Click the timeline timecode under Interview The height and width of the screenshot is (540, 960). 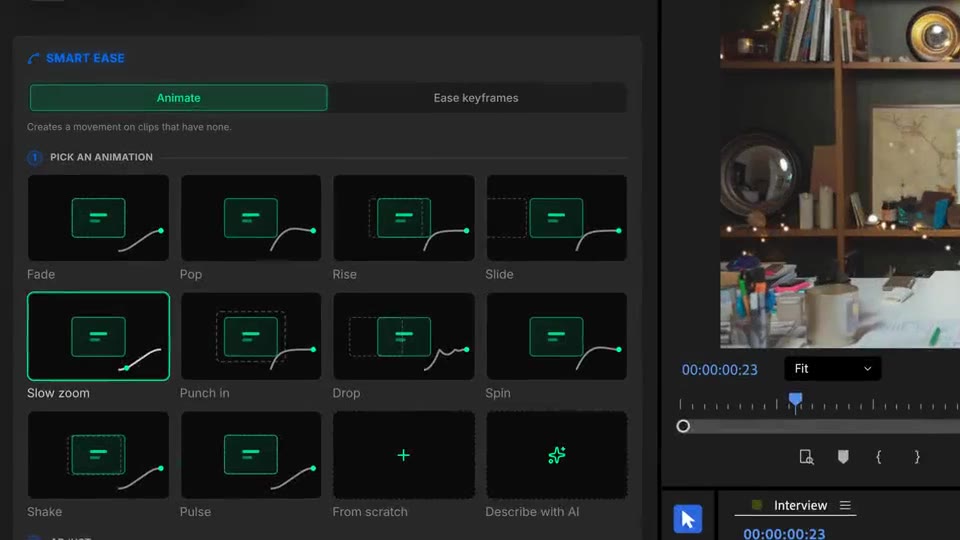click(784, 533)
